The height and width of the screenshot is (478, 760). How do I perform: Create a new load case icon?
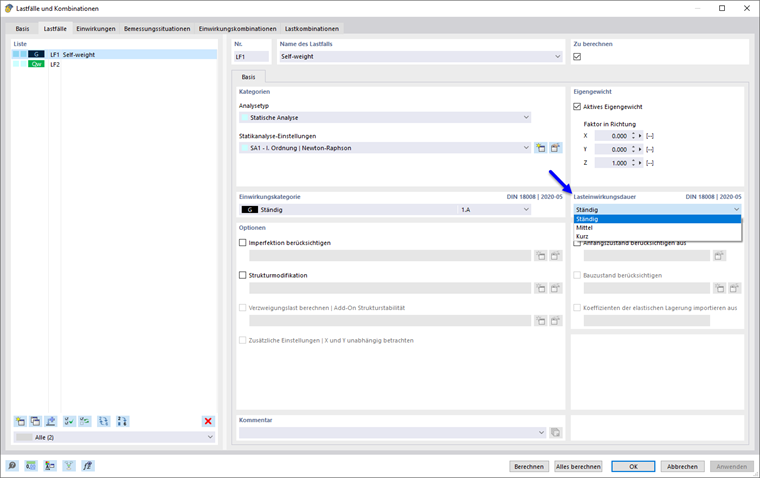[x=20, y=421]
